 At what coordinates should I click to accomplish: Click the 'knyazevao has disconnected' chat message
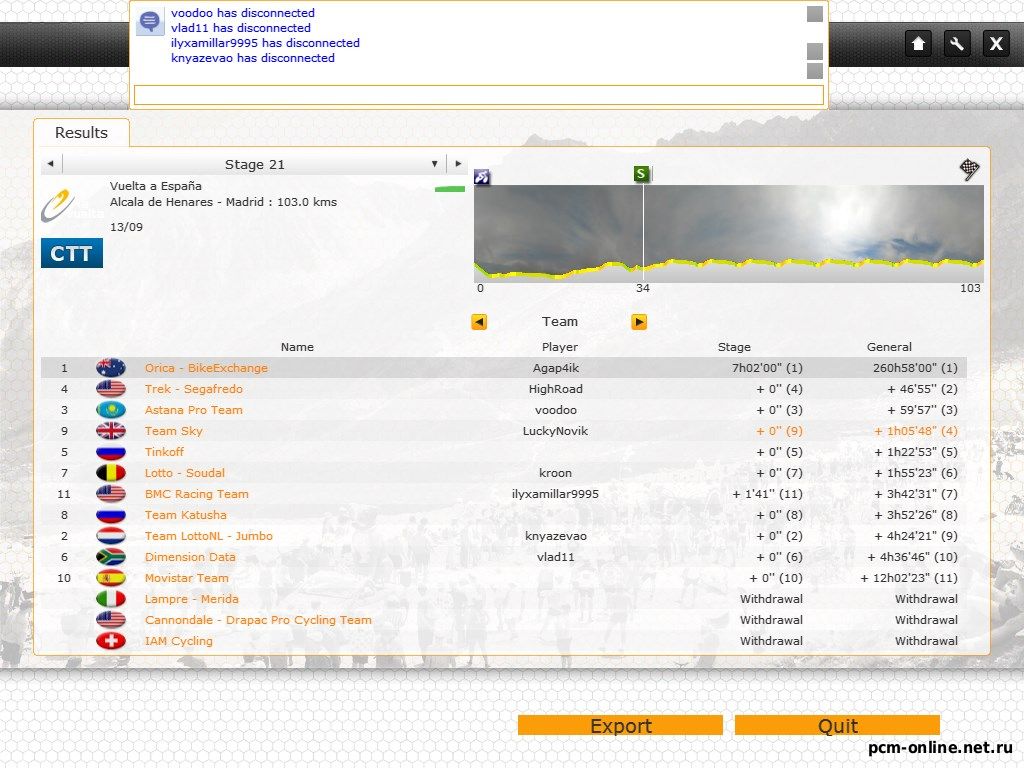(x=253, y=58)
